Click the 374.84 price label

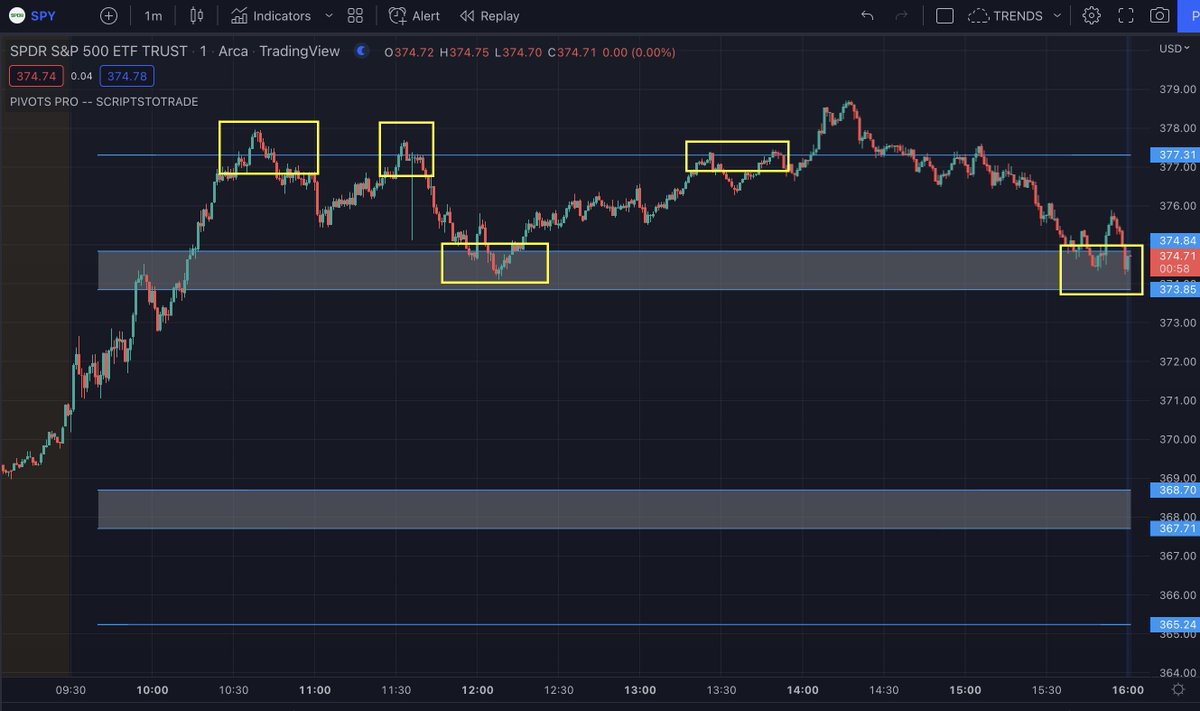(1176, 241)
